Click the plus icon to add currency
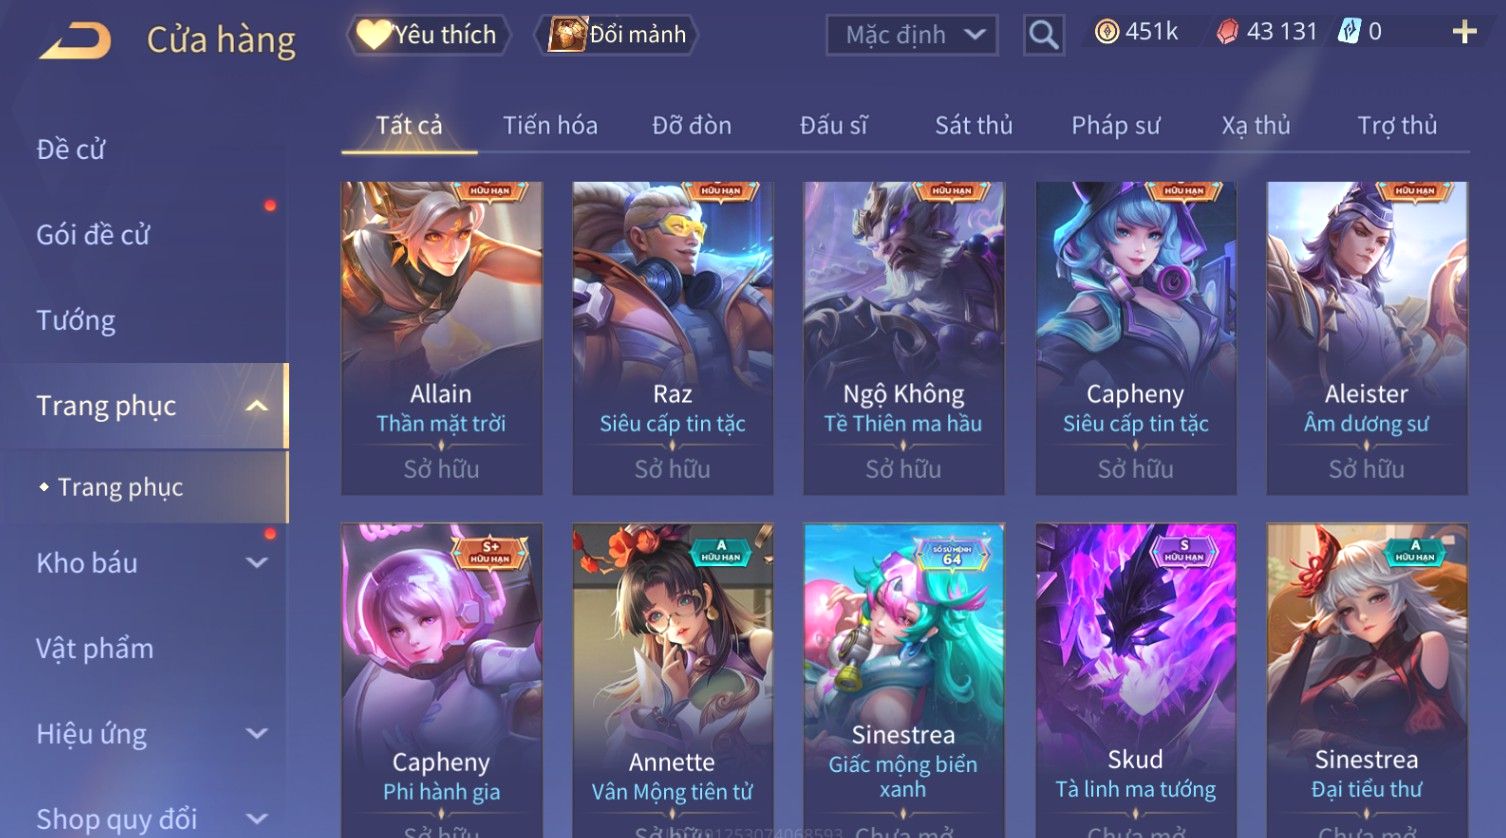The height and width of the screenshot is (838, 1506). (x=1464, y=32)
